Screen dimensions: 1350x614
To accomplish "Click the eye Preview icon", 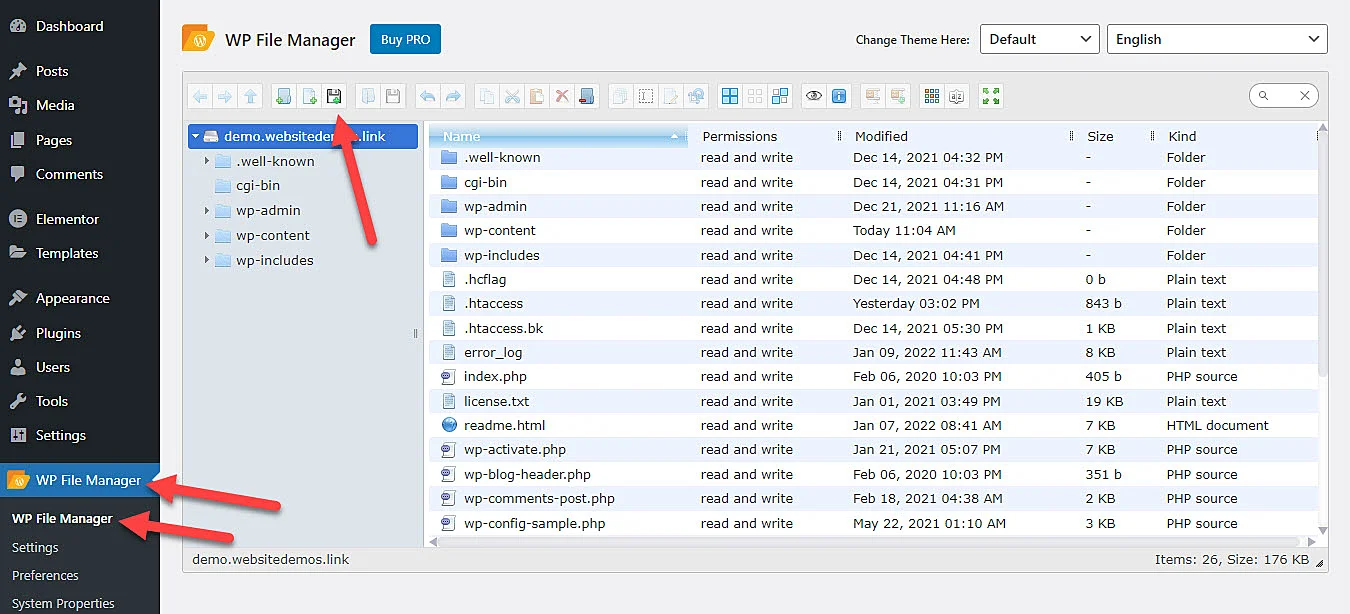I will 814,96.
